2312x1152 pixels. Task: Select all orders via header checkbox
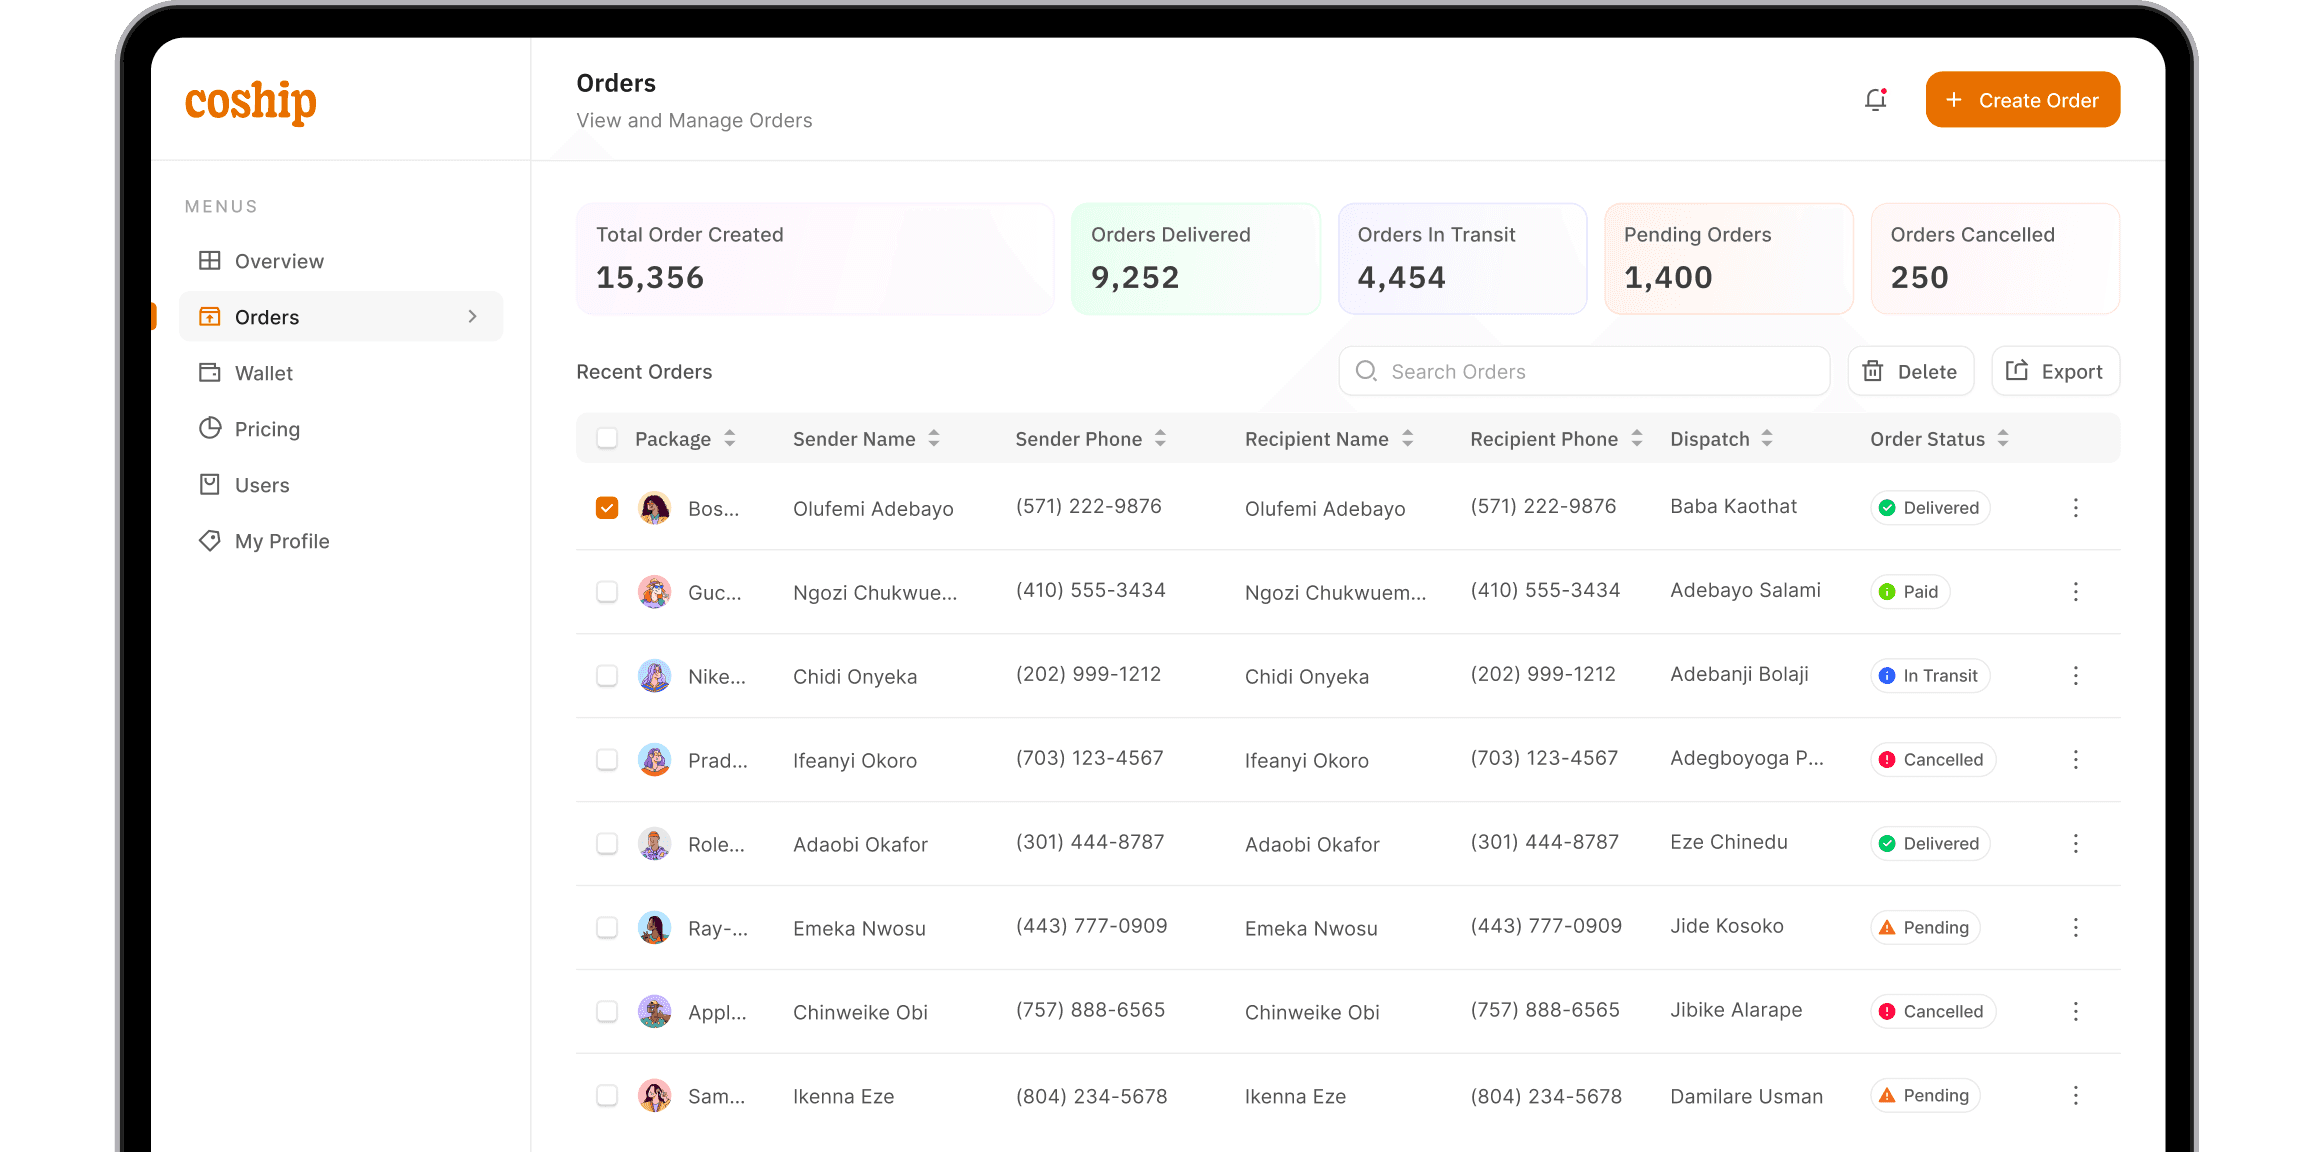pyautogui.click(x=607, y=437)
